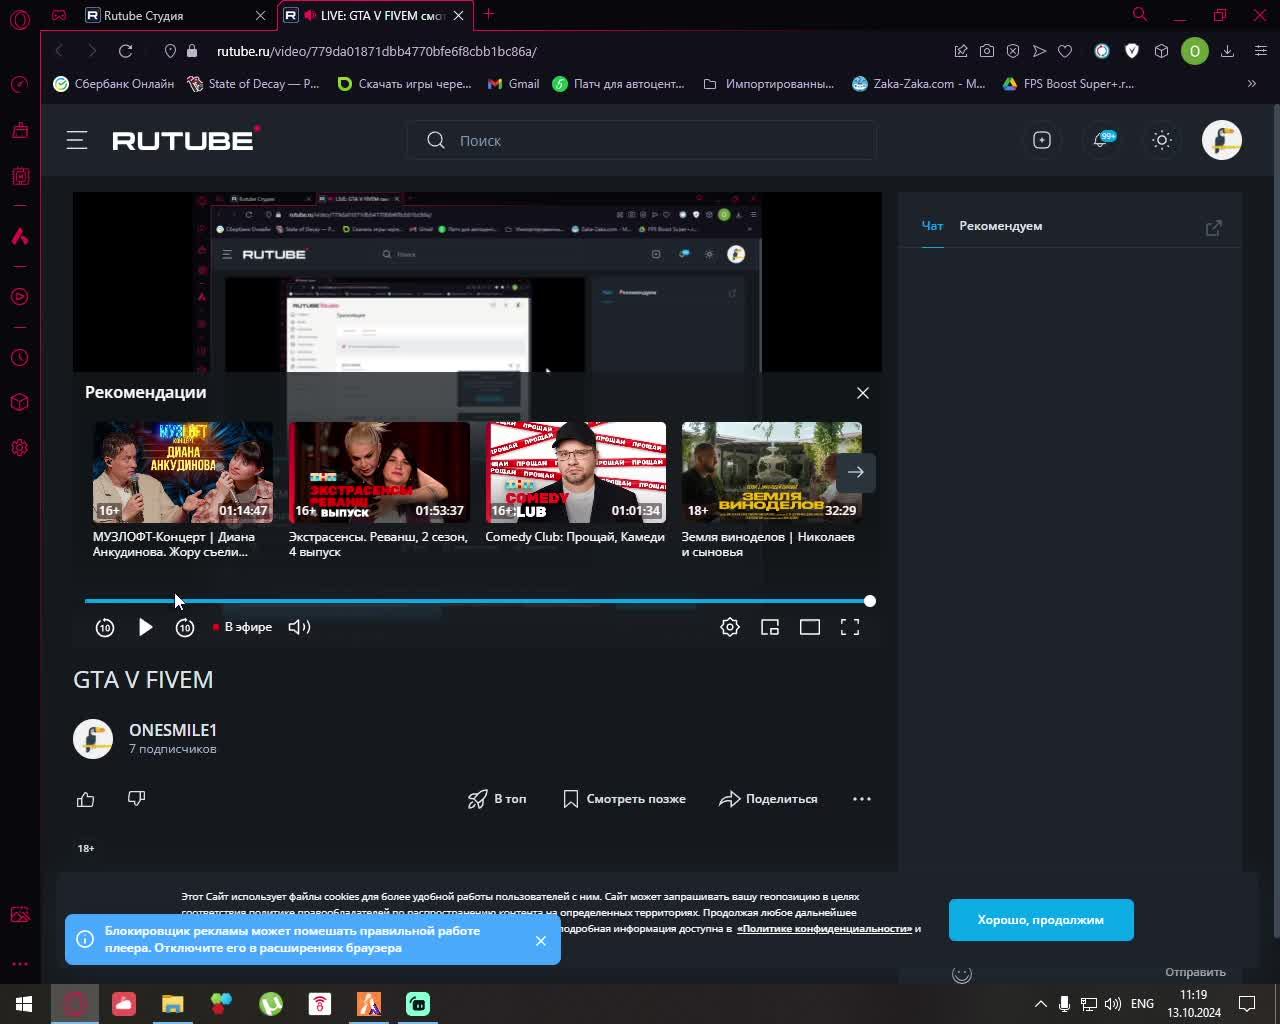Open Opera sidebar settings gear

19,448
